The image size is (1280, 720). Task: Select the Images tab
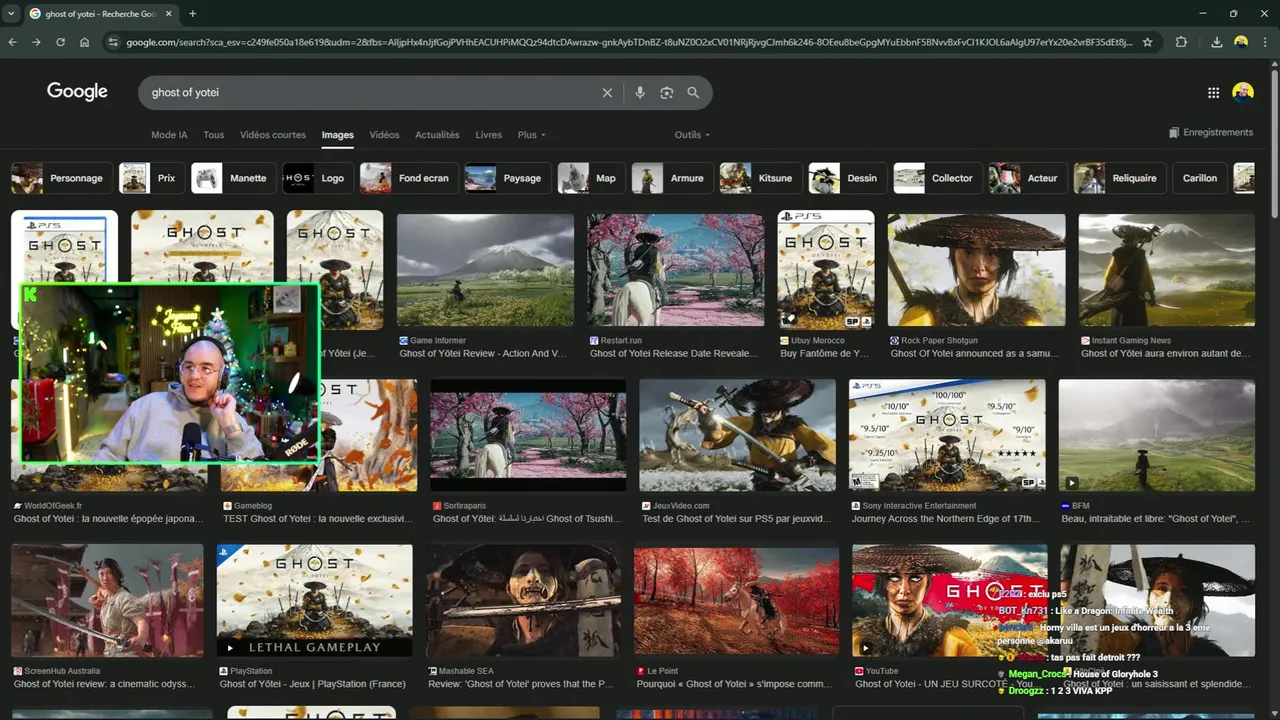pos(338,135)
